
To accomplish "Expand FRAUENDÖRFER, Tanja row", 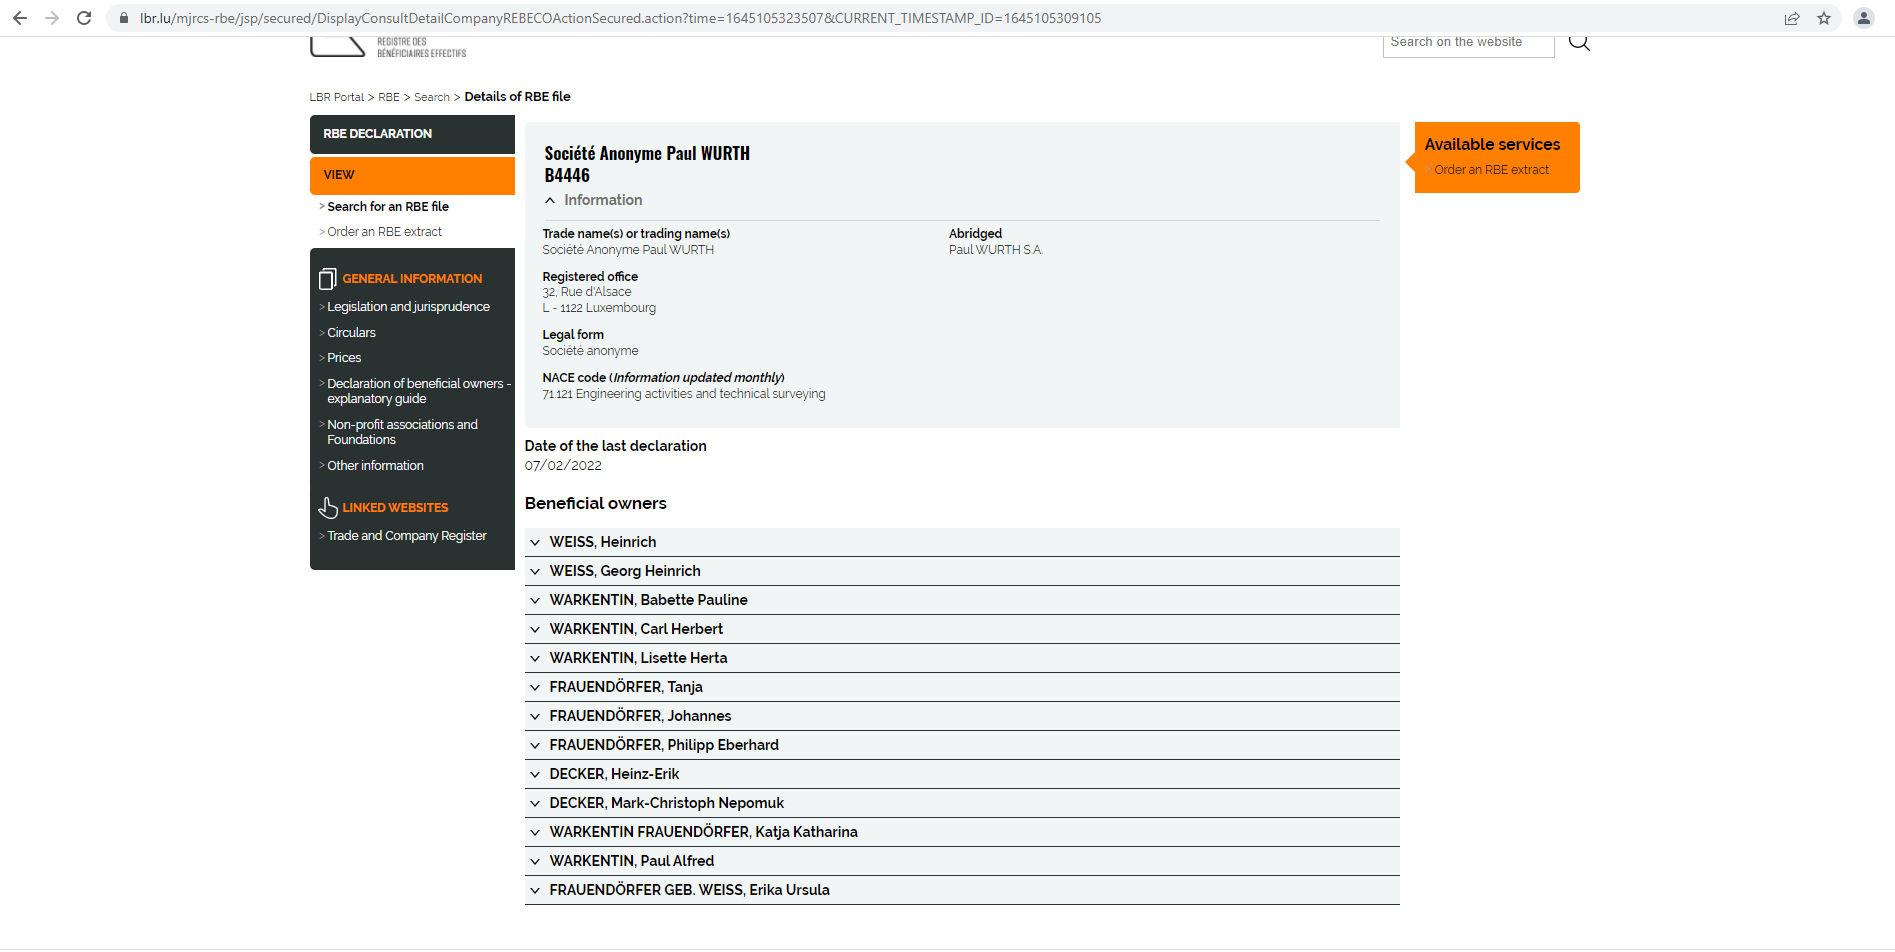I will click(536, 687).
